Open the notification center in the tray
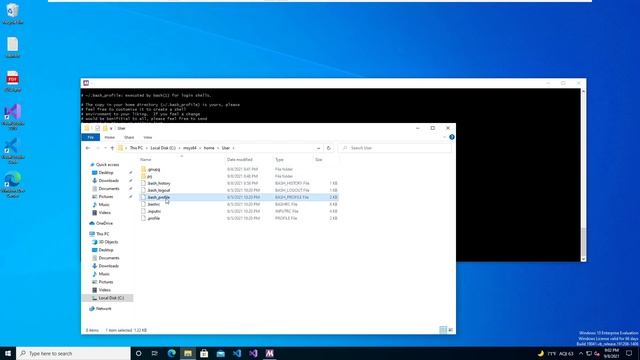Screen dimensions: 640x360 [x=629, y=353]
